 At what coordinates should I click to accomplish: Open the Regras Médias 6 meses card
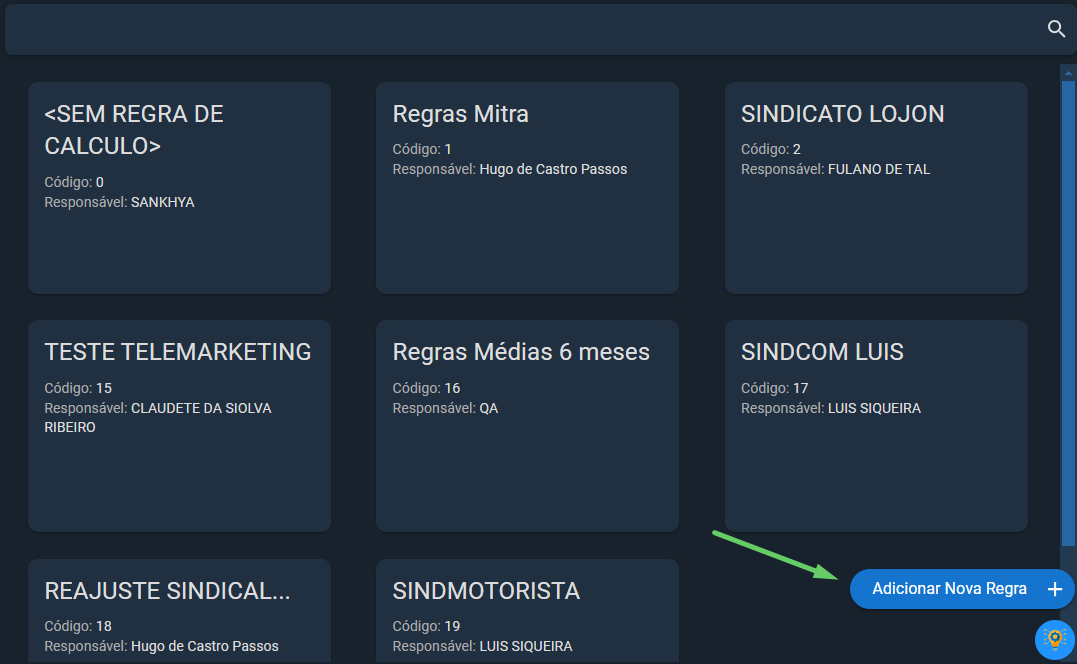point(528,426)
